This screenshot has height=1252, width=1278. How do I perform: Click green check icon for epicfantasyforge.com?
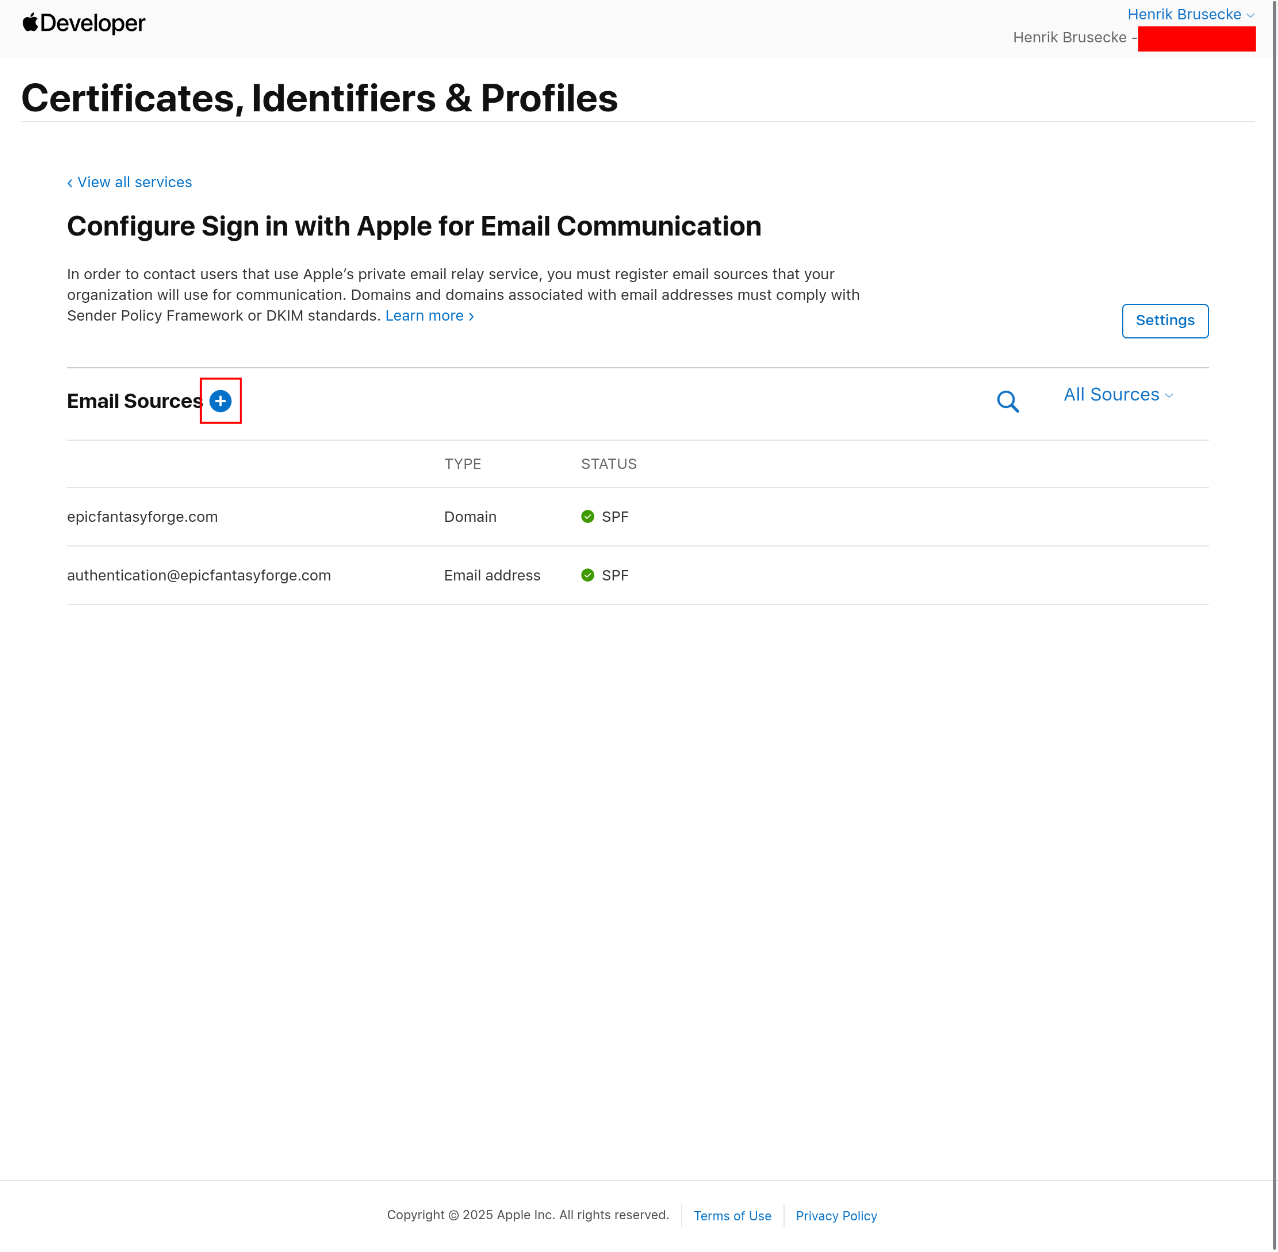588,517
